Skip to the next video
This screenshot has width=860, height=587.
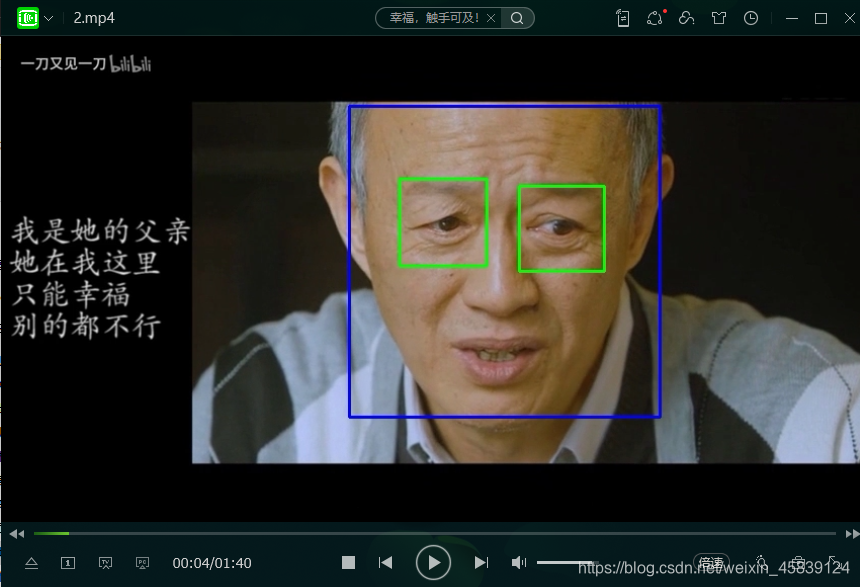point(481,562)
